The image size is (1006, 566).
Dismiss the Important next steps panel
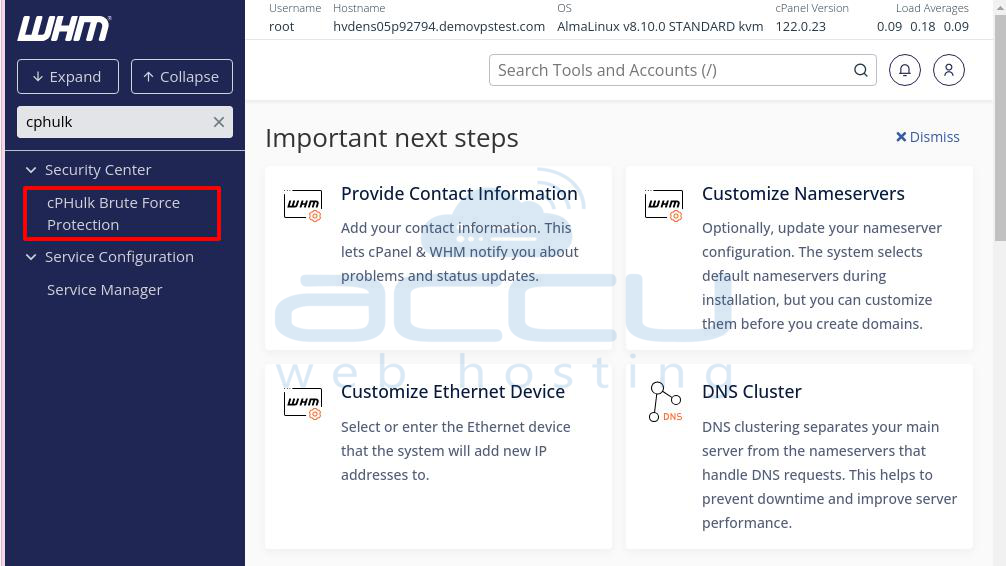pos(928,137)
